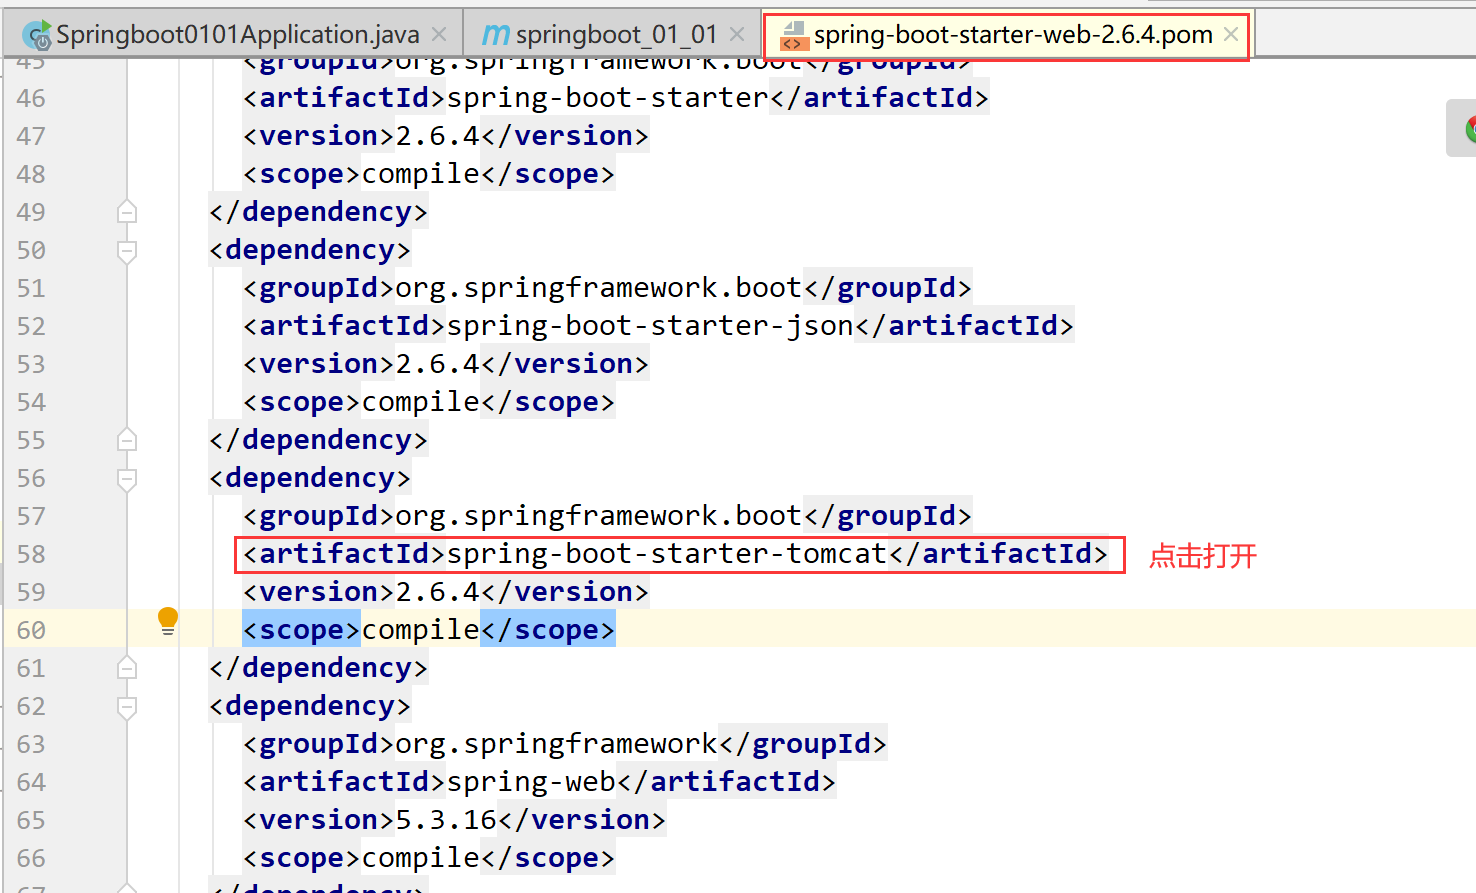Click opening dependency tag on line 62
The height and width of the screenshot is (893, 1476).
click(x=310, y=706)
